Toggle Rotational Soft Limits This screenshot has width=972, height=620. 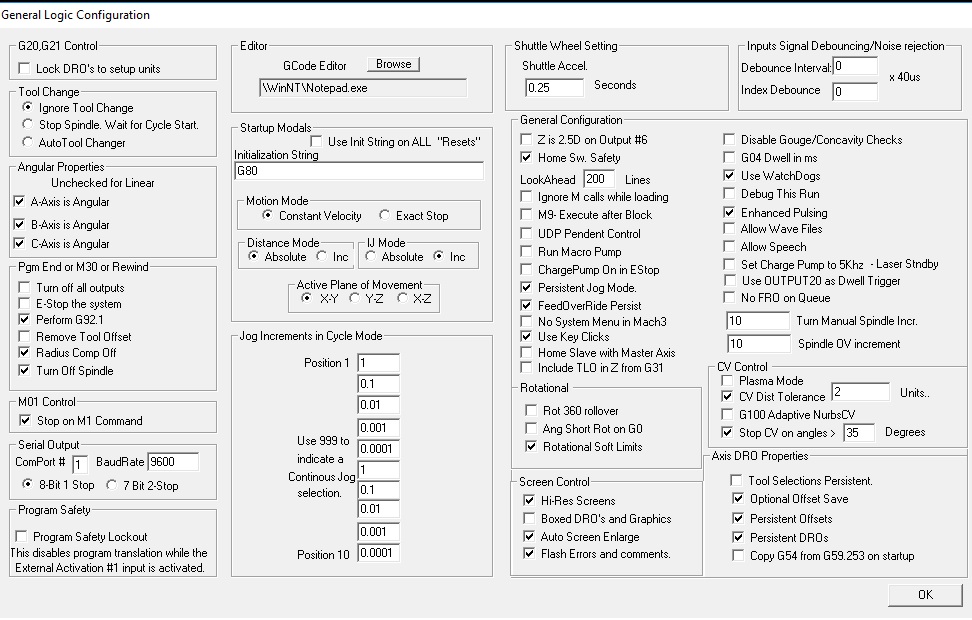531,446
